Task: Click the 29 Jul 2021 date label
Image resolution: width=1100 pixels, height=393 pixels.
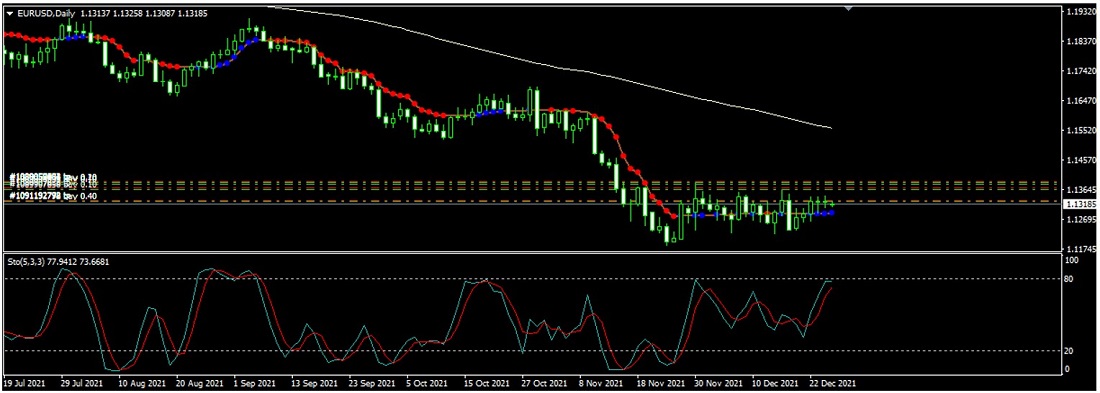Action: click(83, 384)
